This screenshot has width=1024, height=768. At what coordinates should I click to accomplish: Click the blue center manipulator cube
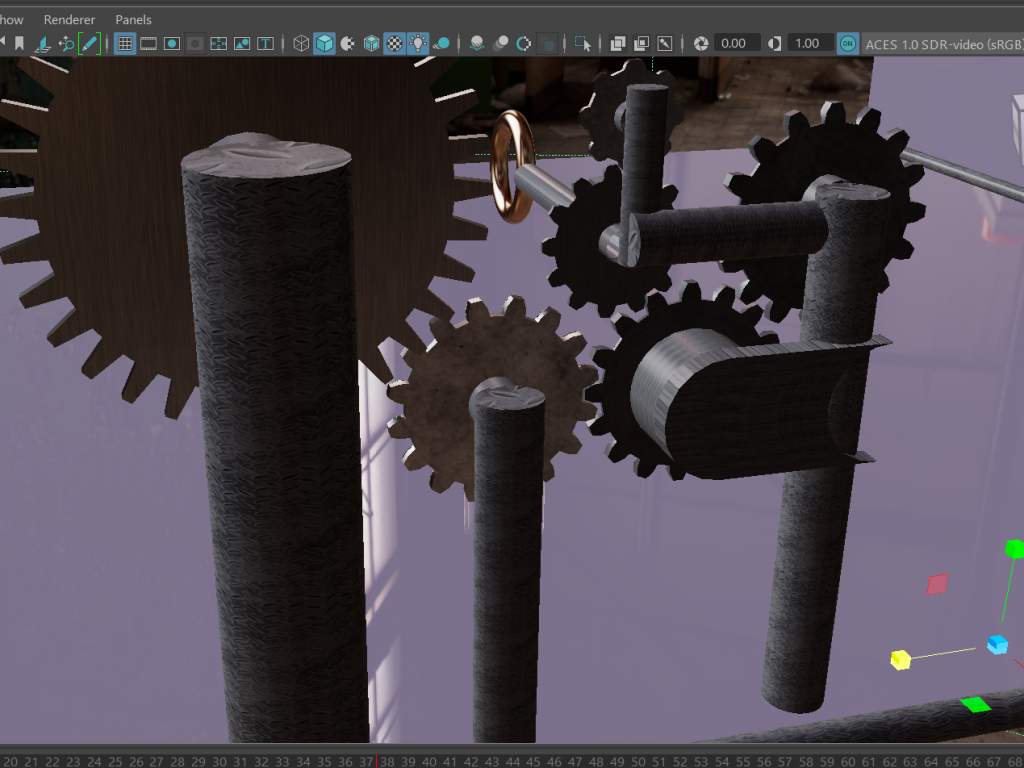[x=997, y=644]
